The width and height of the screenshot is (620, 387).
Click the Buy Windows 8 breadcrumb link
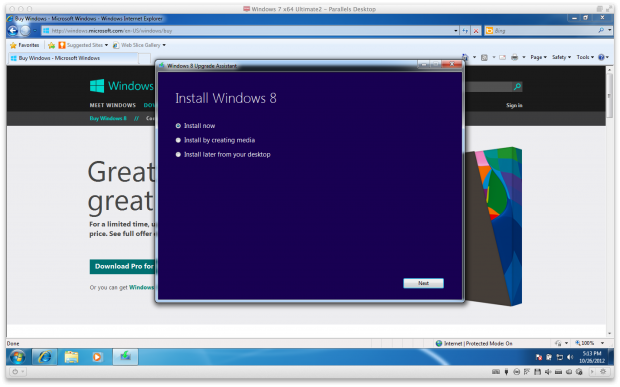point(108,118)
